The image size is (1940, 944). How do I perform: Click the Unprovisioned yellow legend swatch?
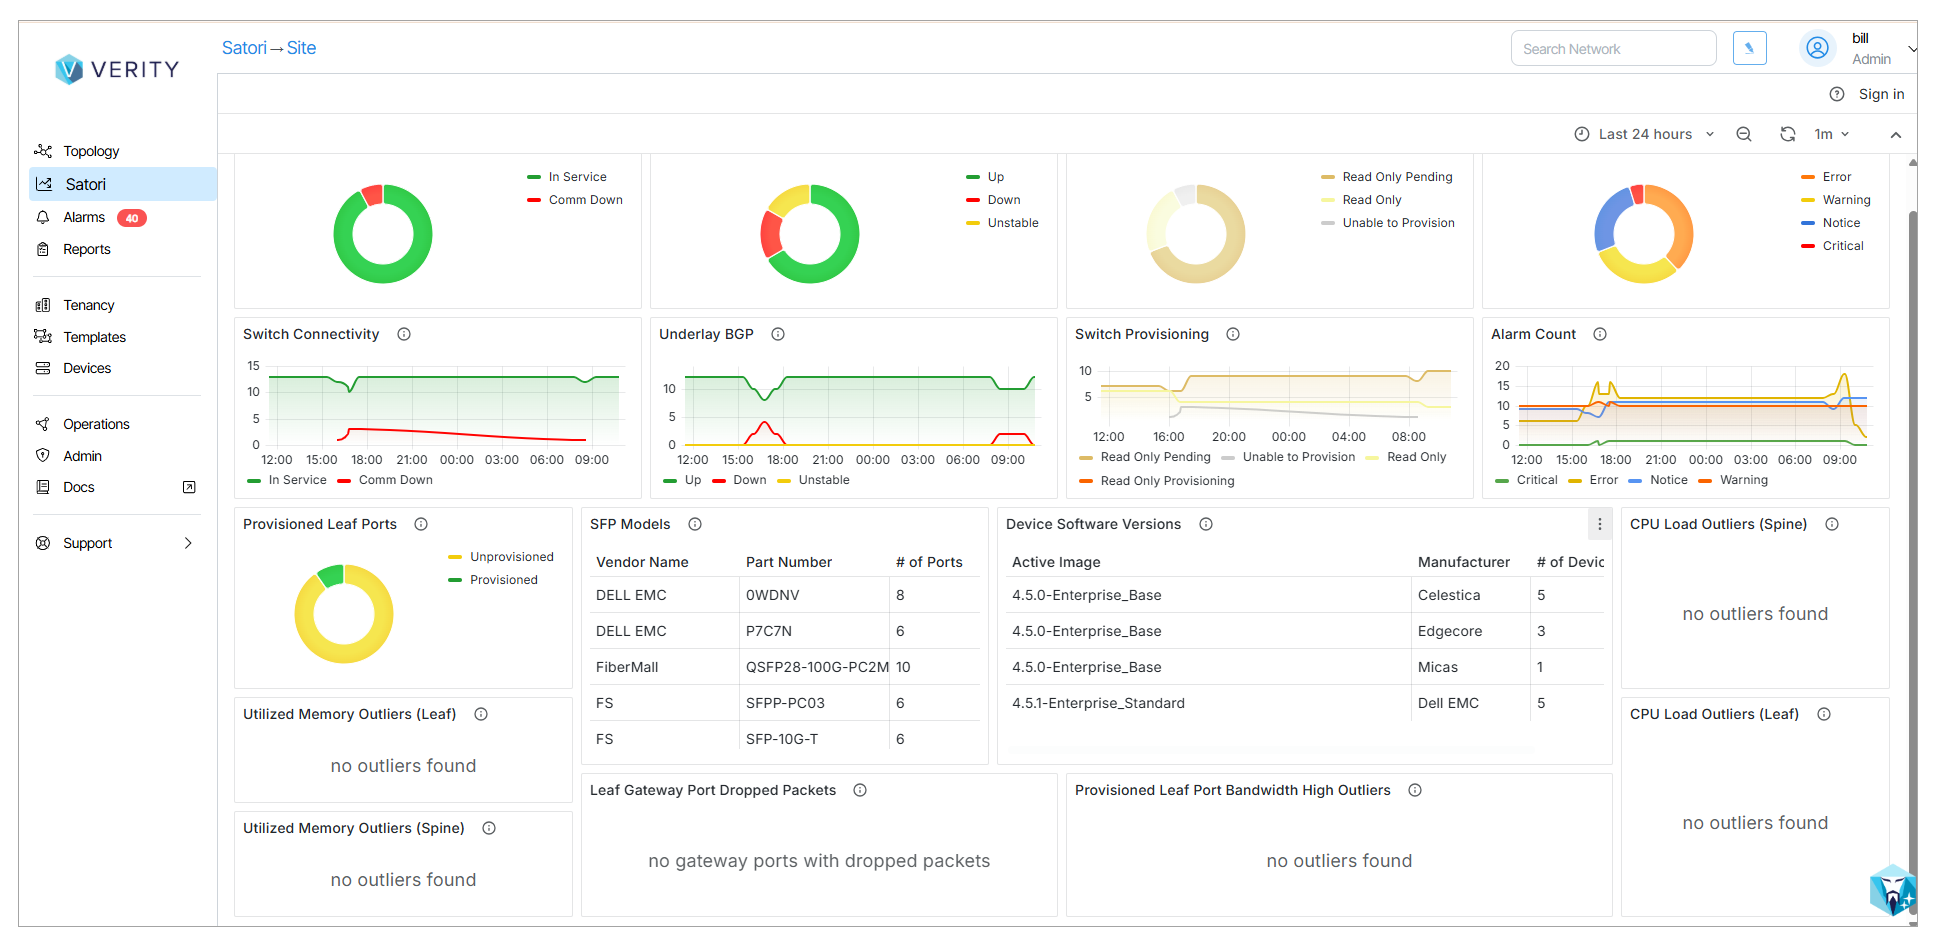point(455,557)
